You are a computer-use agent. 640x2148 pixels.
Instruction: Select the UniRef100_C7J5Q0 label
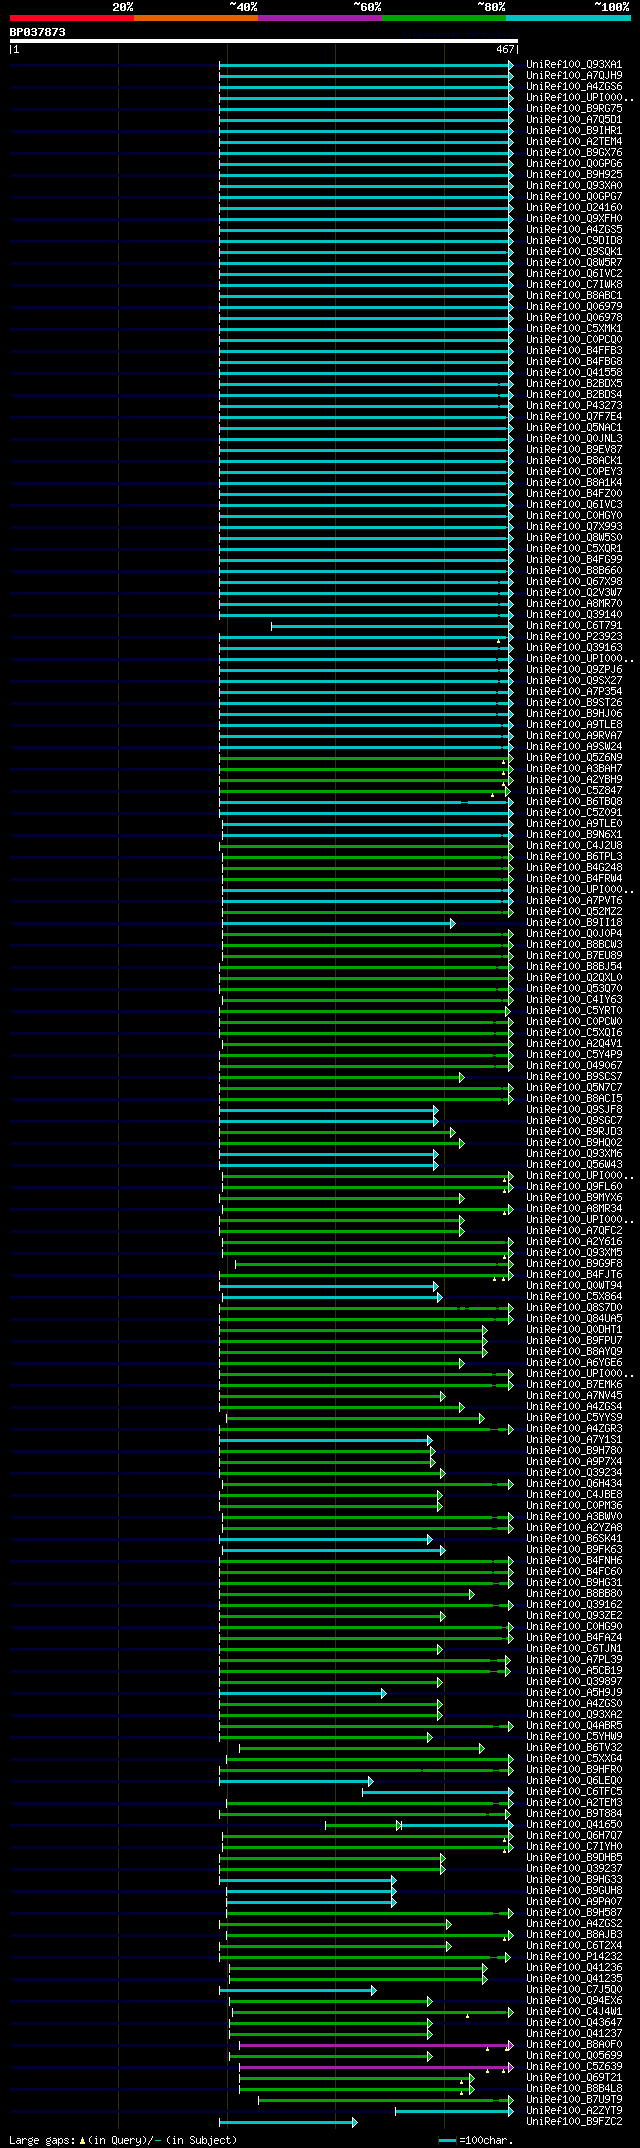pos(574,1990)
